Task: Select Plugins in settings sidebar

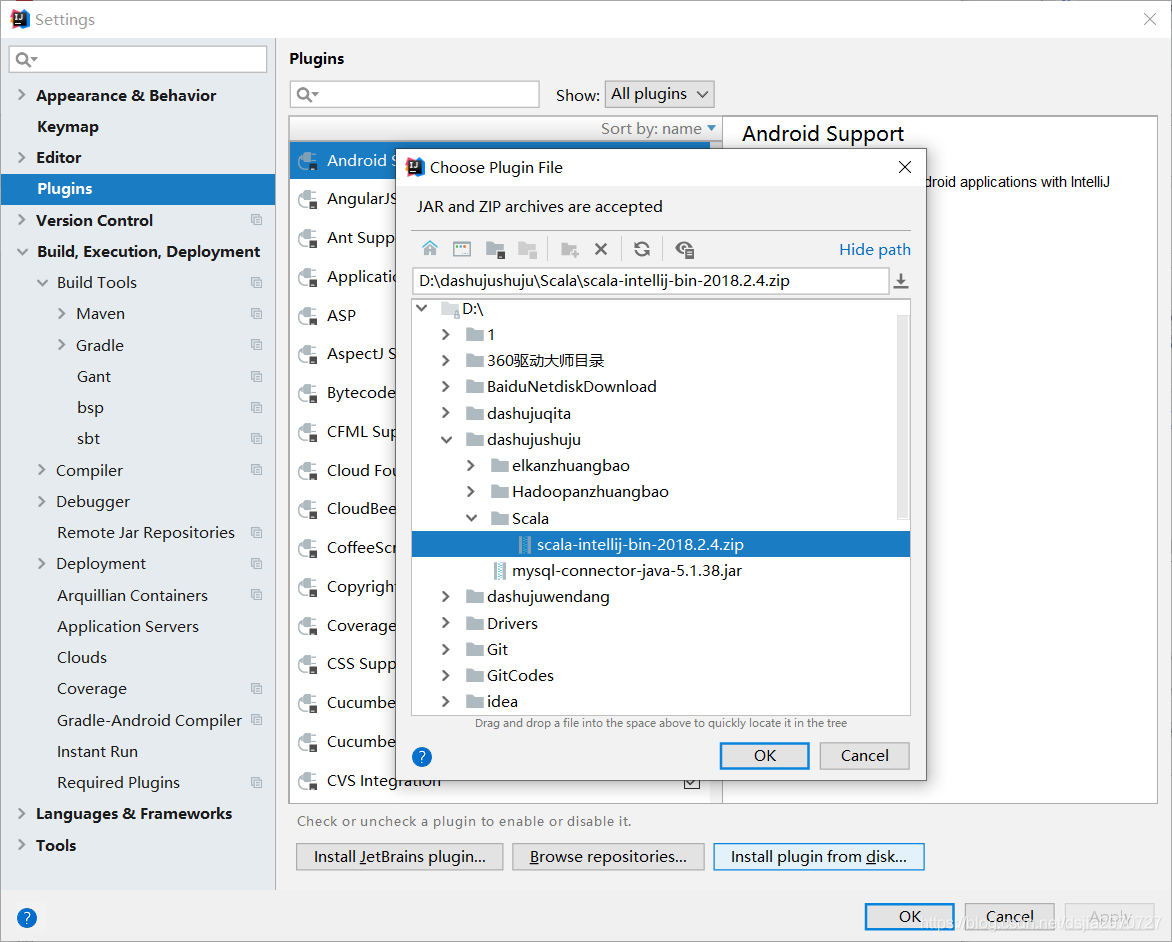Action: tap(138, 189)
